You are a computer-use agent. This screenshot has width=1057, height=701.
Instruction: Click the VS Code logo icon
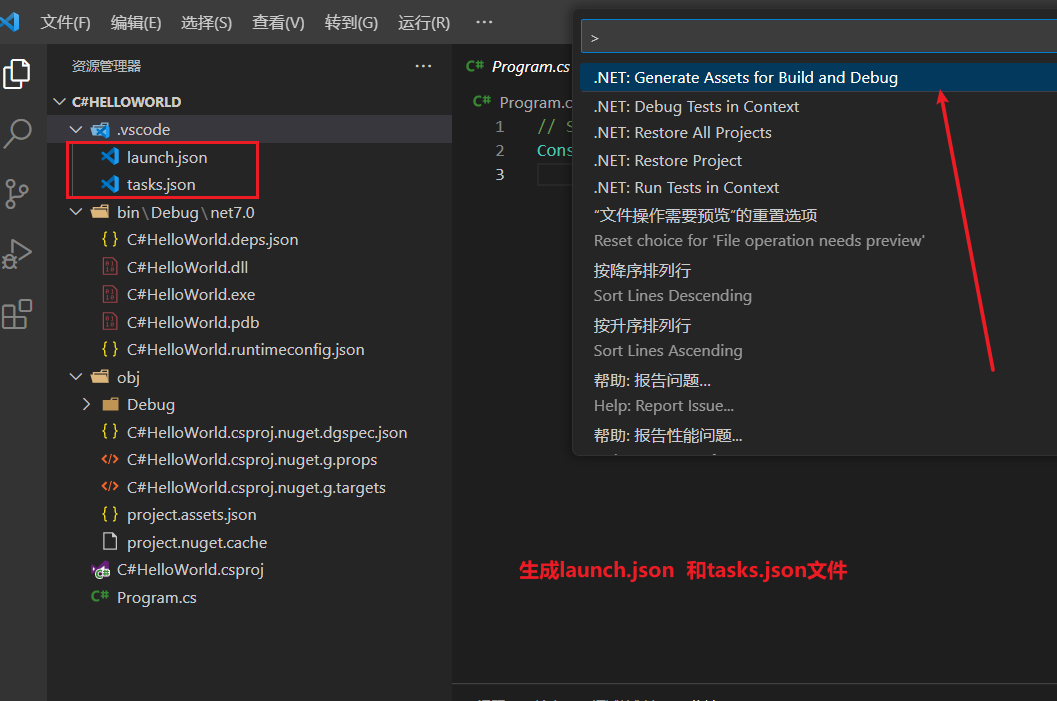pyautogui.click(x=10, y=22)
